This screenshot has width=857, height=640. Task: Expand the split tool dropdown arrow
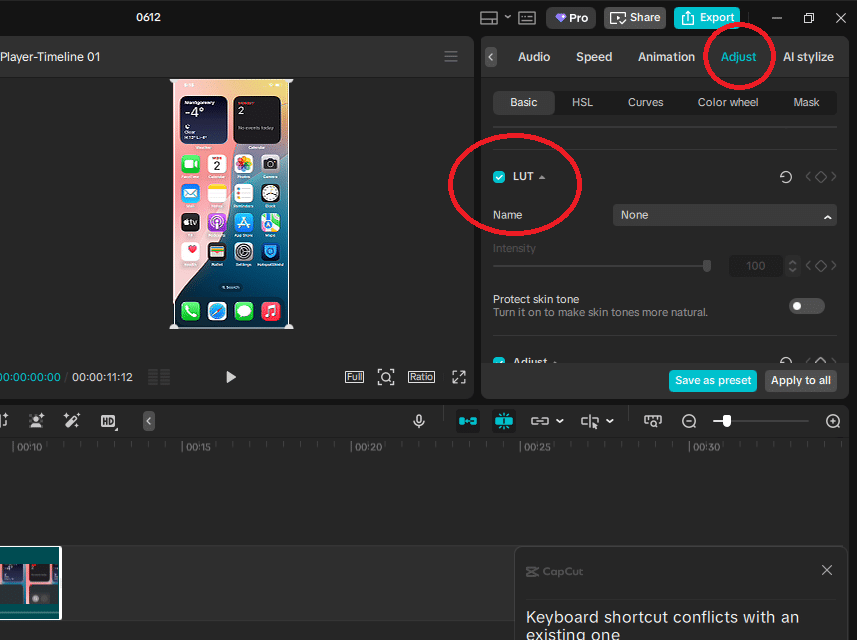coord(610,421)
